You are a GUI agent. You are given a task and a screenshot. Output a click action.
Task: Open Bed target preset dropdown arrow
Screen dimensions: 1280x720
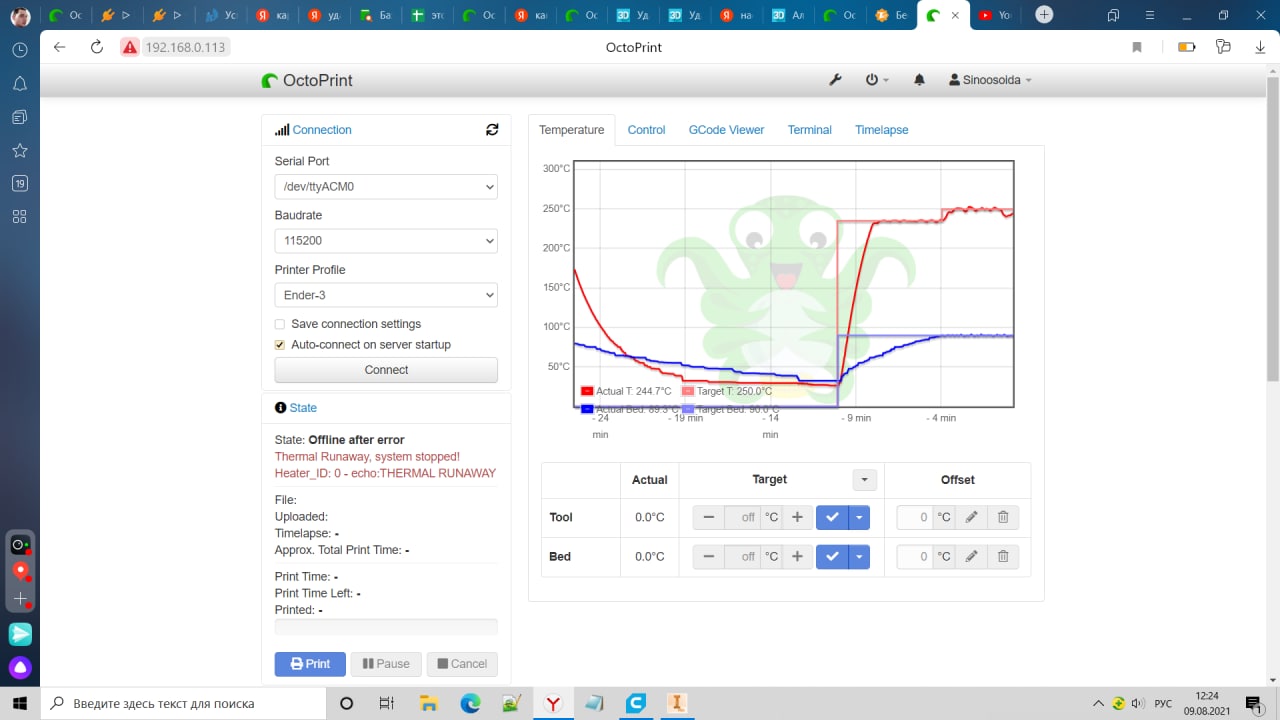859,556
